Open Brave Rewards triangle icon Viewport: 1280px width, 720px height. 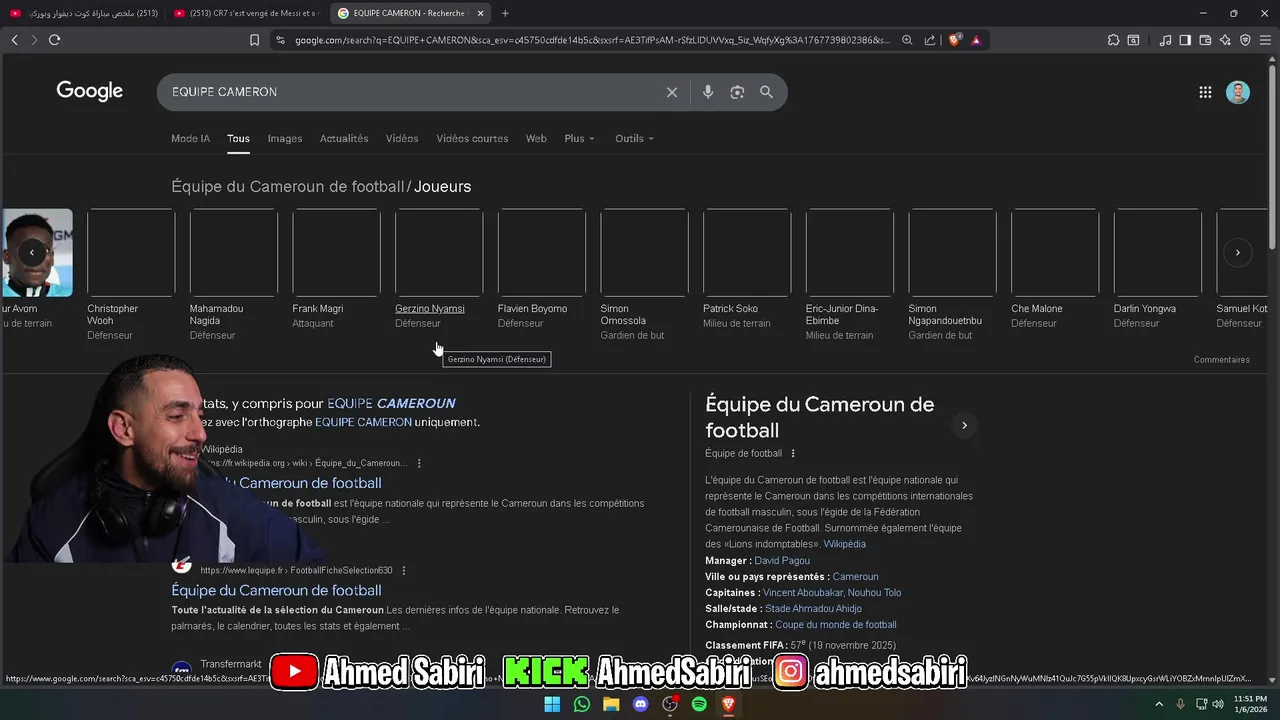976,40
